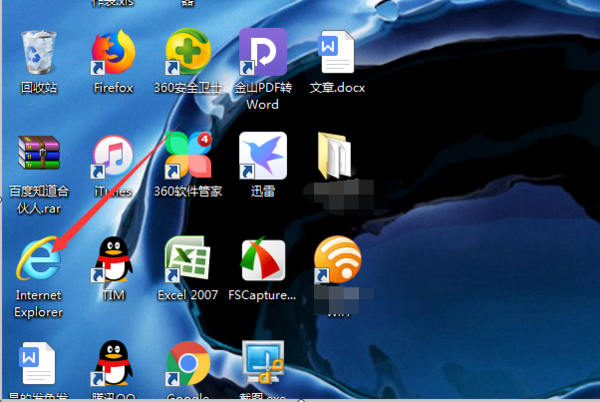This screenshot has height=402, width=600.
Task: Select the 截图.exe monitor icon
Action: coord(263,362)
